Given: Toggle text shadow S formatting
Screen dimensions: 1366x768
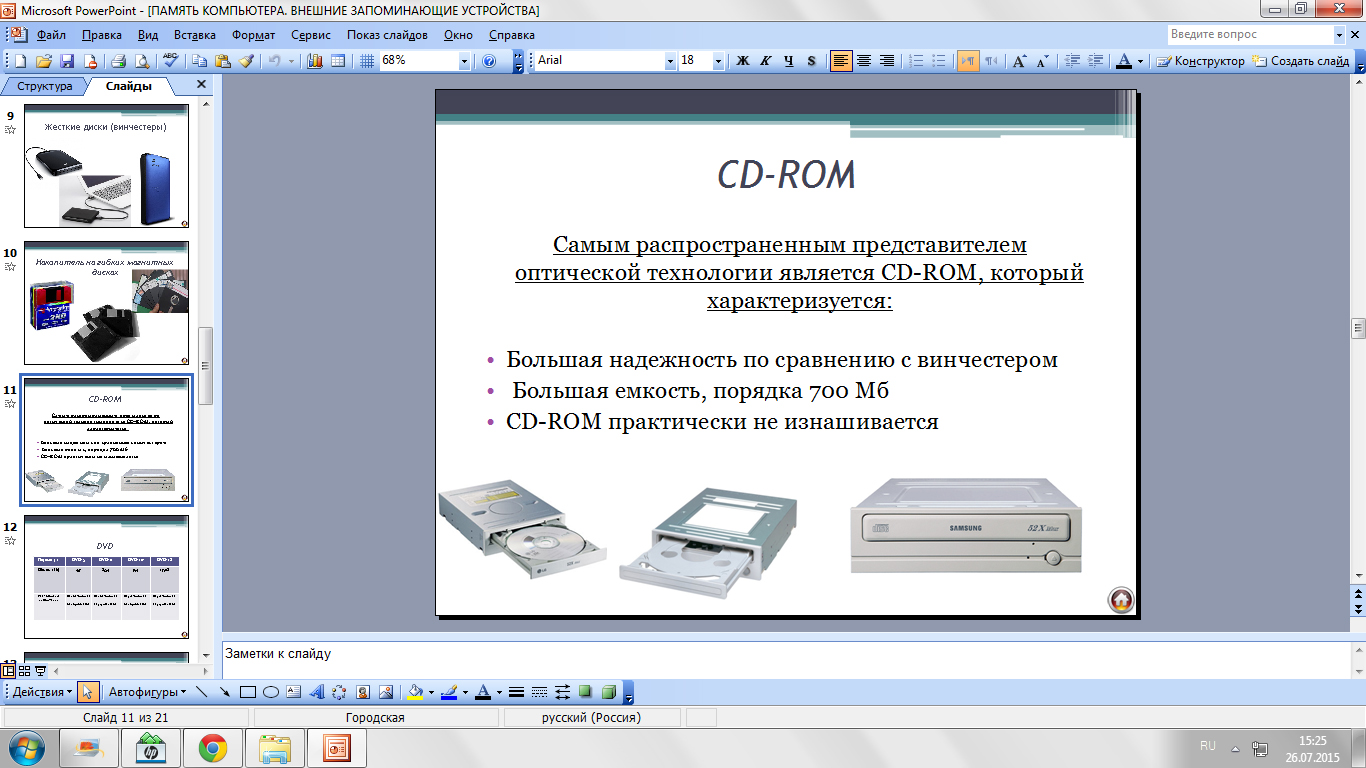Looking at the screenshot, I should 811,61.
